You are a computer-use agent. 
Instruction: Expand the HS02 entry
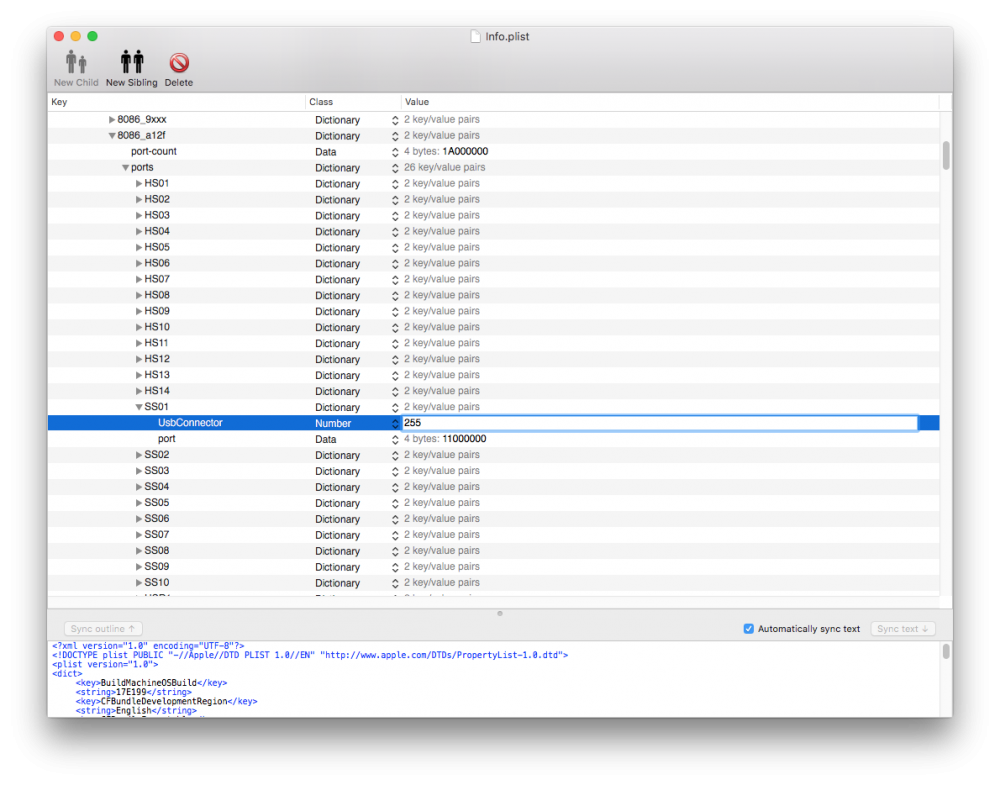(x=138, y=200)
